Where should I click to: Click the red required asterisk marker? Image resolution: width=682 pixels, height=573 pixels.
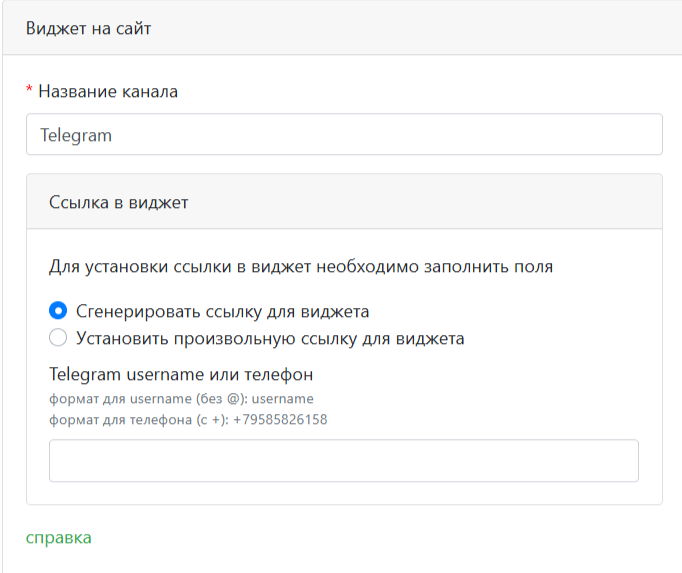pos(30,90)
